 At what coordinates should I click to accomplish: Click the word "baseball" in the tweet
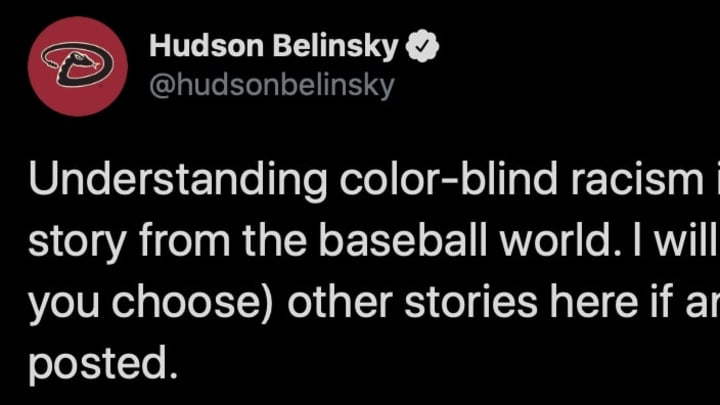[x=402, y=239]
